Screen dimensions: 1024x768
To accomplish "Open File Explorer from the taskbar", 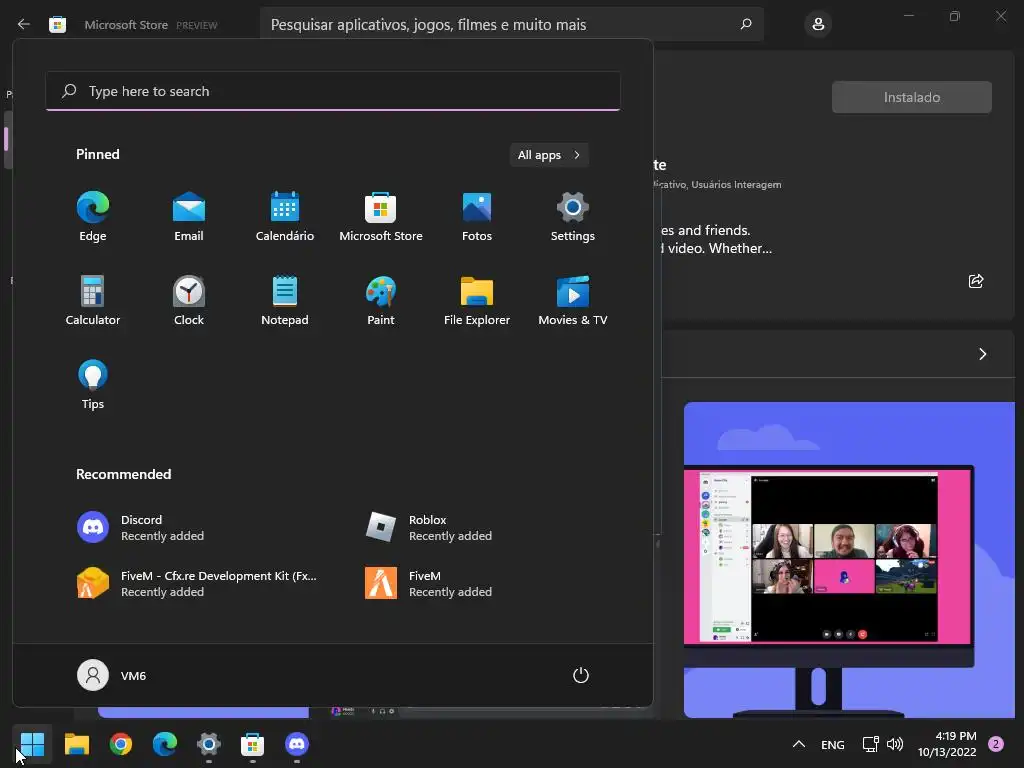I will pyautogui.click(x=76, y=744).
